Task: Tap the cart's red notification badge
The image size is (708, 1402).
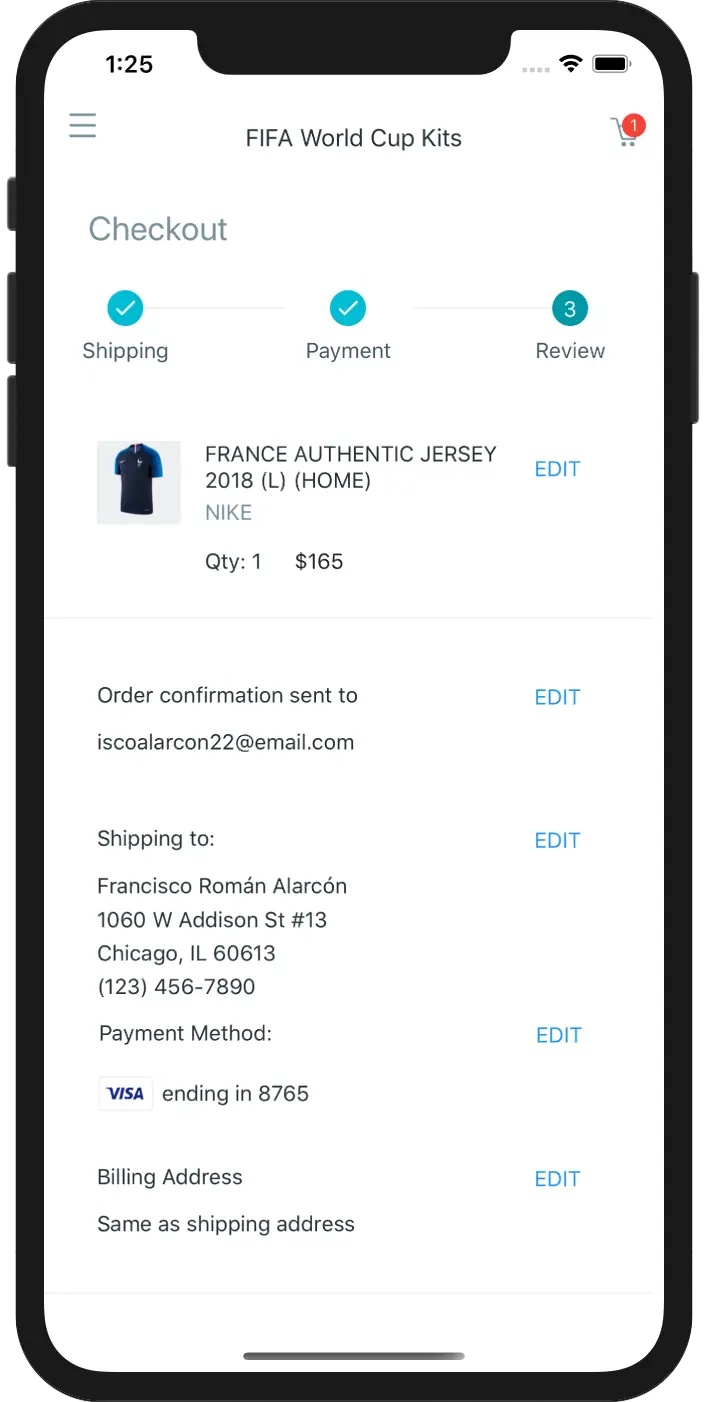Action: [x=633, y=126]
